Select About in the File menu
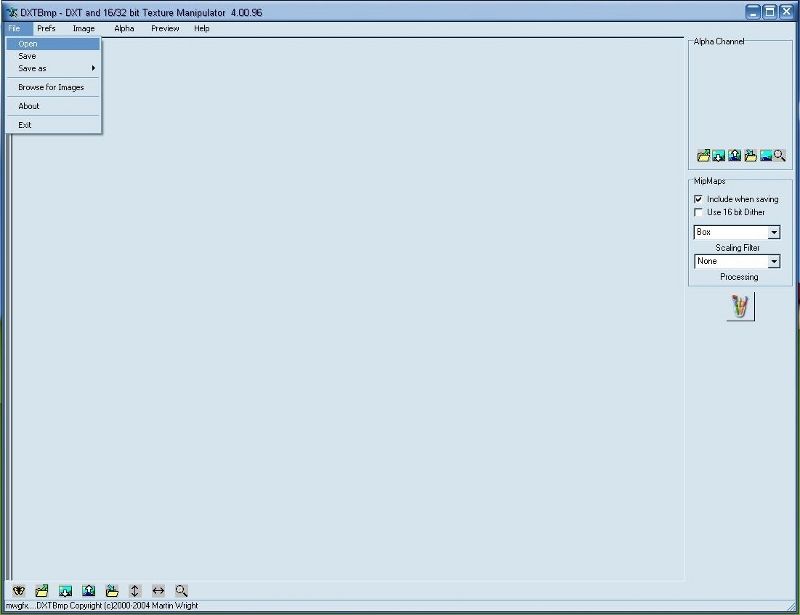 [x=53, y=106]
